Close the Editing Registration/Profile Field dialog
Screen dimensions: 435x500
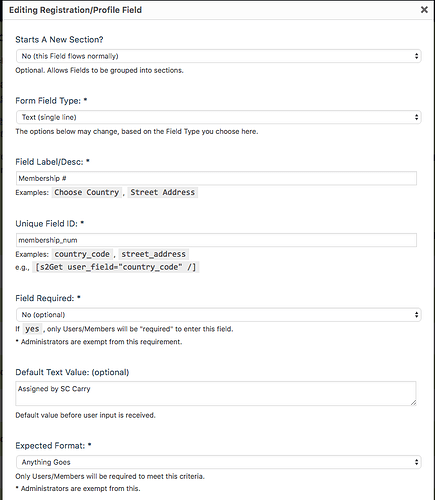pyautogui.click(x=424, y=10)
